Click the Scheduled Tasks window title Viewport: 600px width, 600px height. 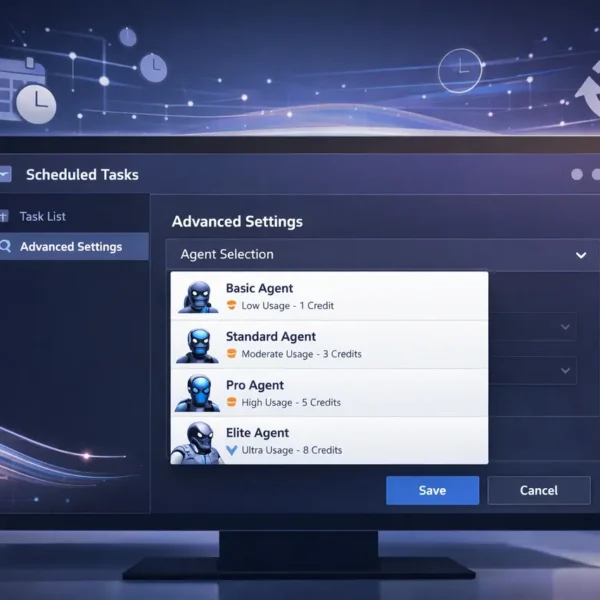(82, 175)
